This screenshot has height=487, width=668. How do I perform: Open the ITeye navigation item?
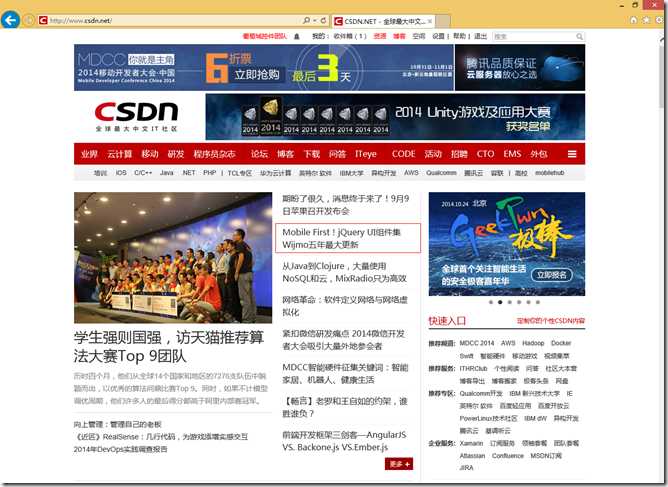[x=366, y=154]
